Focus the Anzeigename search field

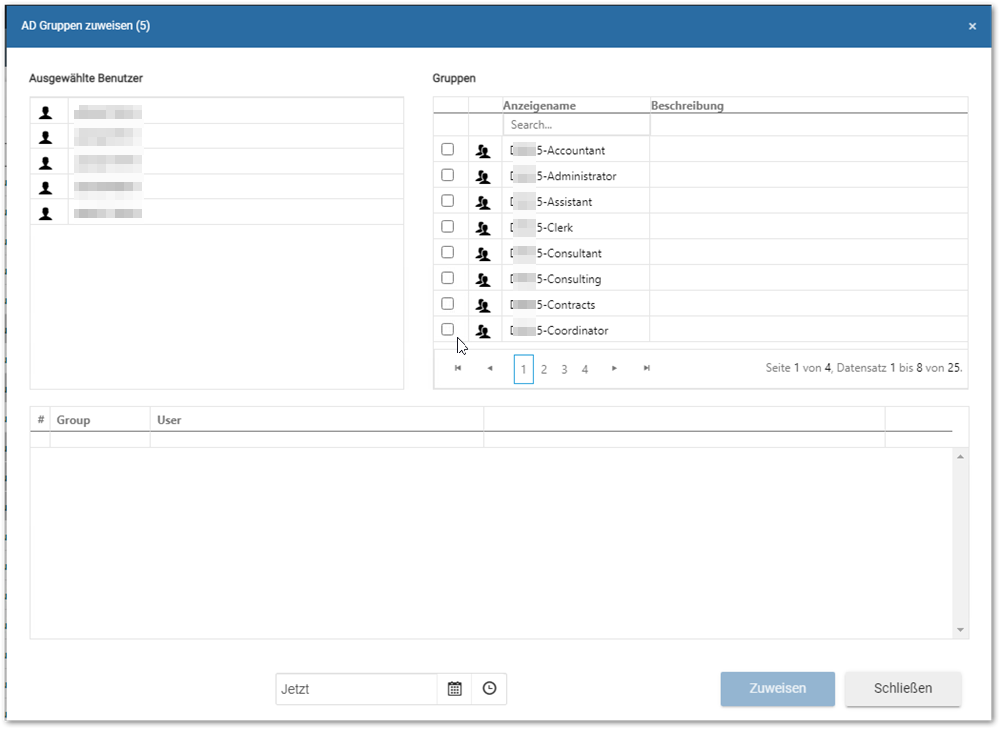576,125
